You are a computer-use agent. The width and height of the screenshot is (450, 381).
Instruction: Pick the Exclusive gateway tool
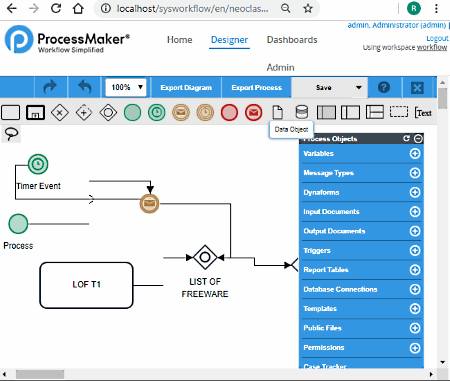coord(60,113)
